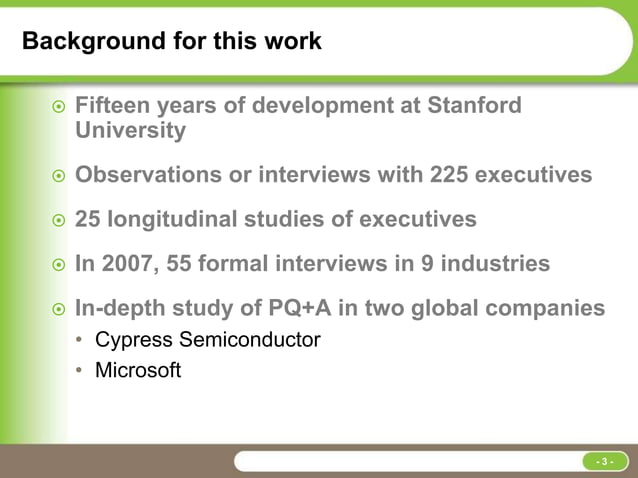The width and height of the screenshot is (638, 478).
Task: Click the bullet icon beside "Observations or interviews"
Action: [57, 176]
